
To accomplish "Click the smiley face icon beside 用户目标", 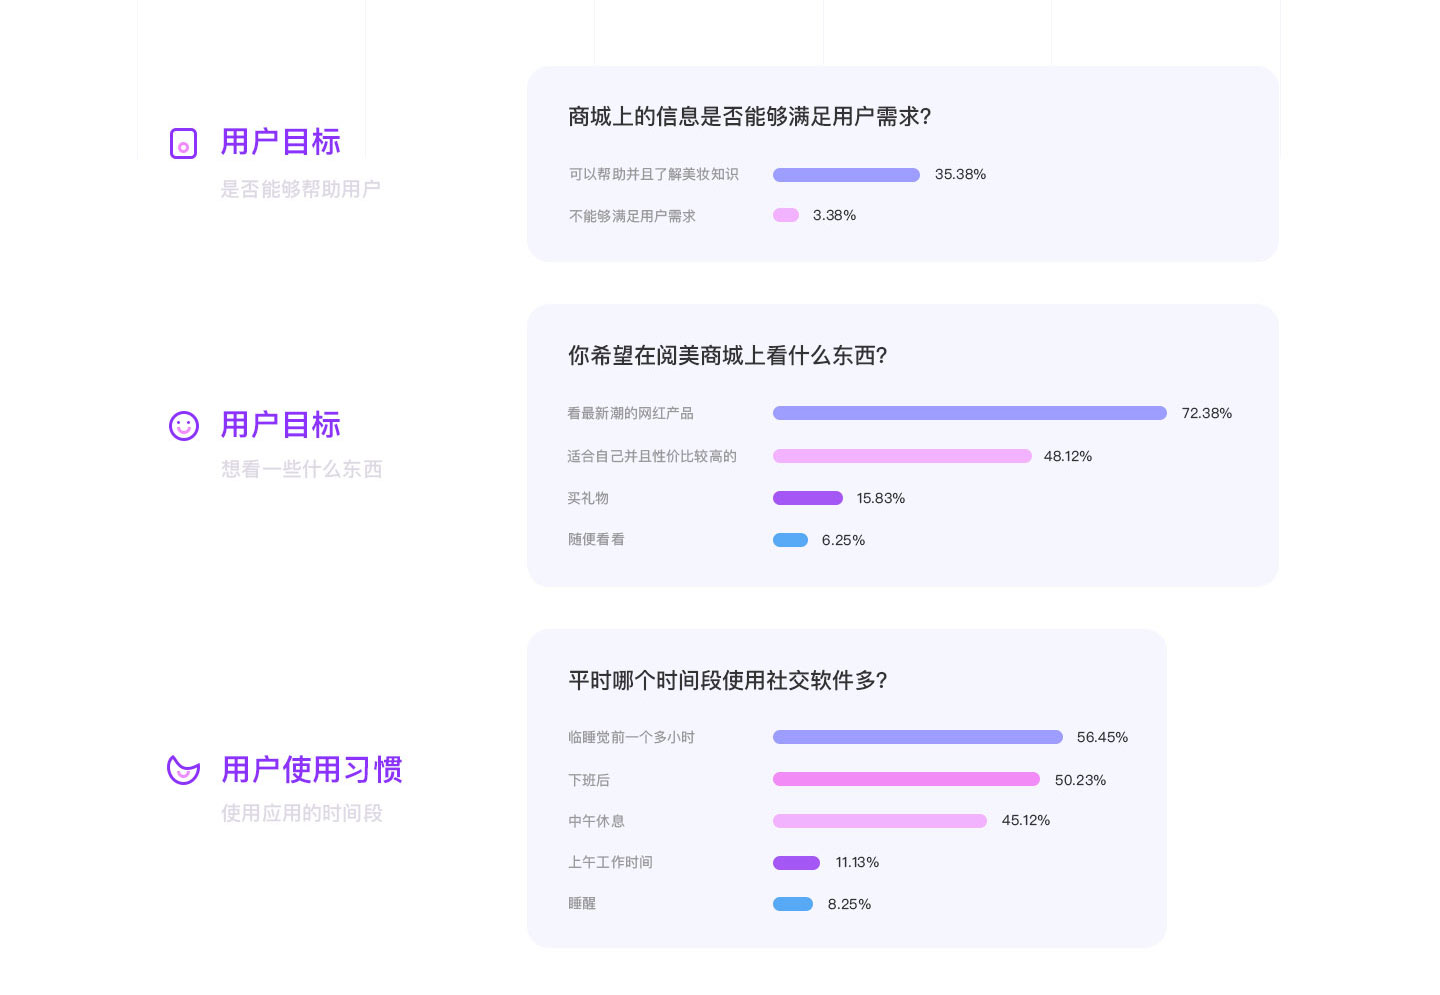I will (184, 426).
